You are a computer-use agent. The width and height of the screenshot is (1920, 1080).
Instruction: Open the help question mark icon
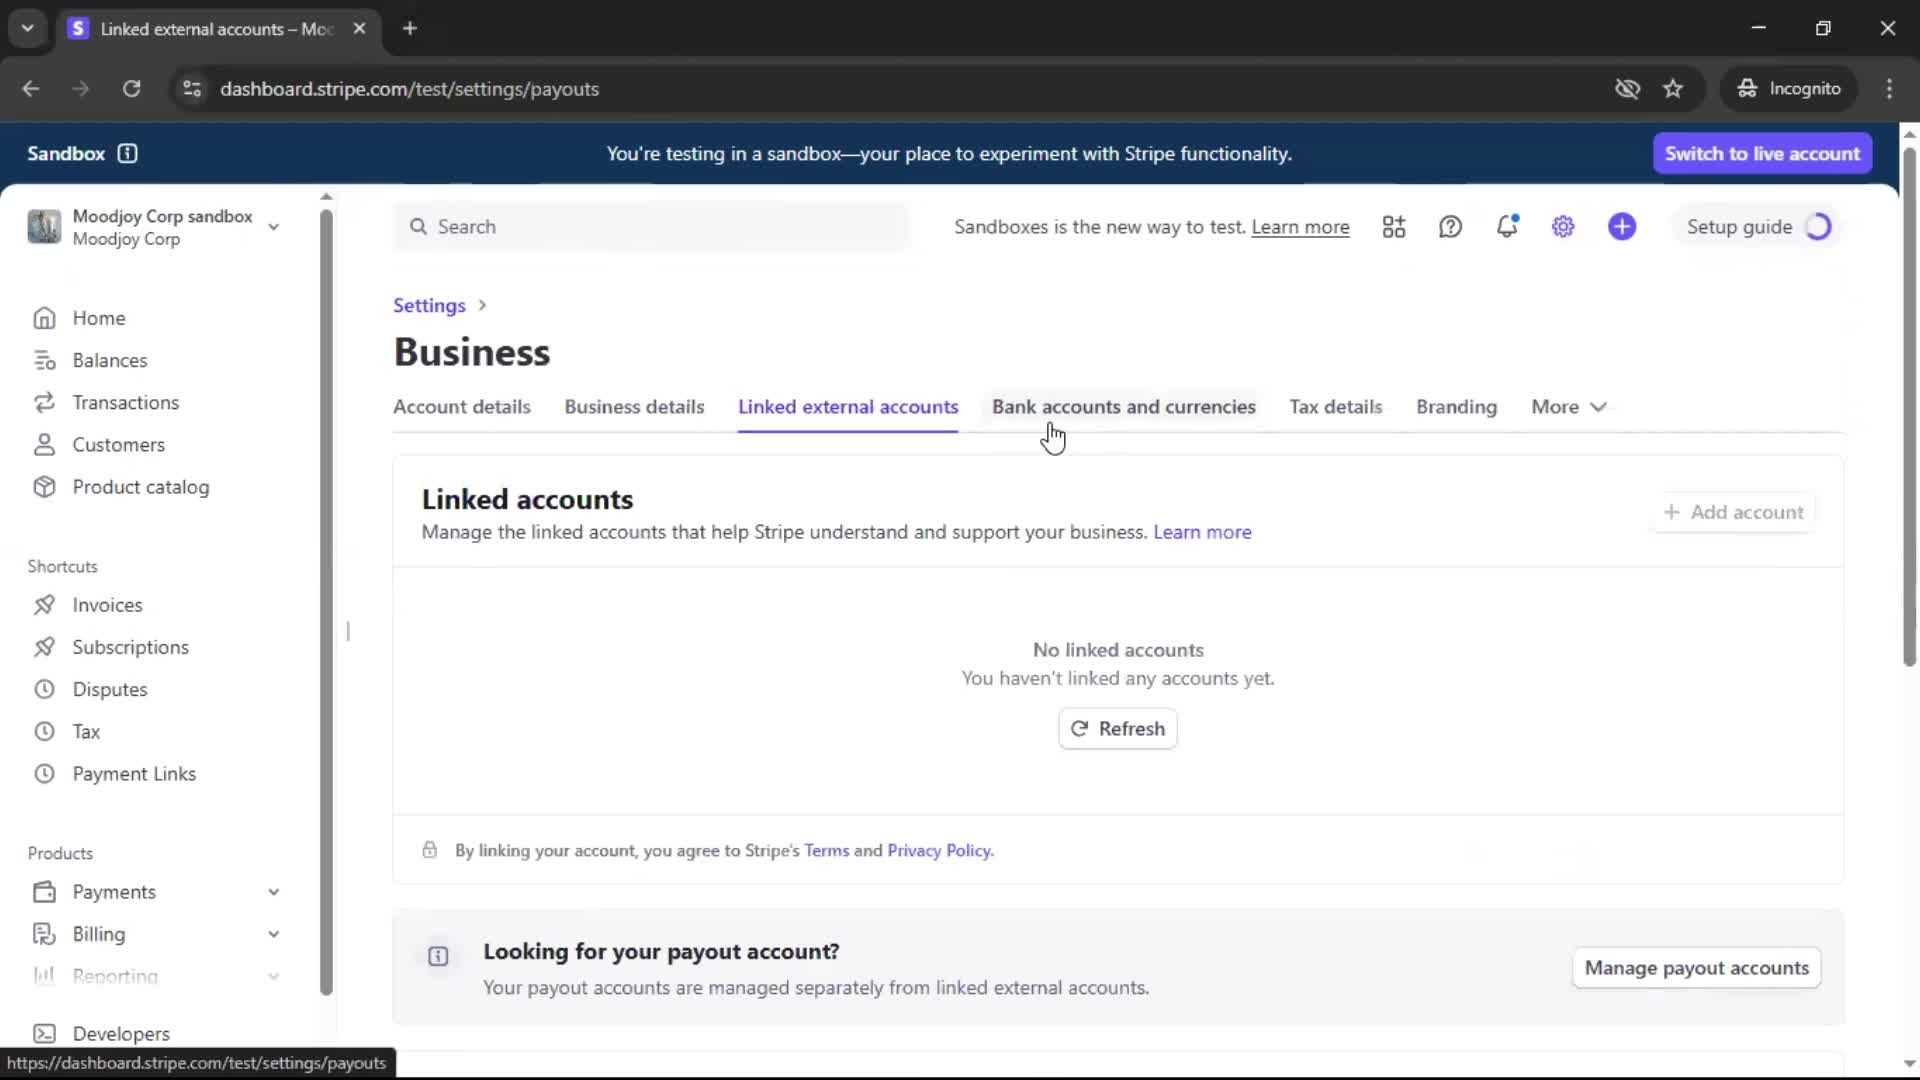coord(1450,227)
